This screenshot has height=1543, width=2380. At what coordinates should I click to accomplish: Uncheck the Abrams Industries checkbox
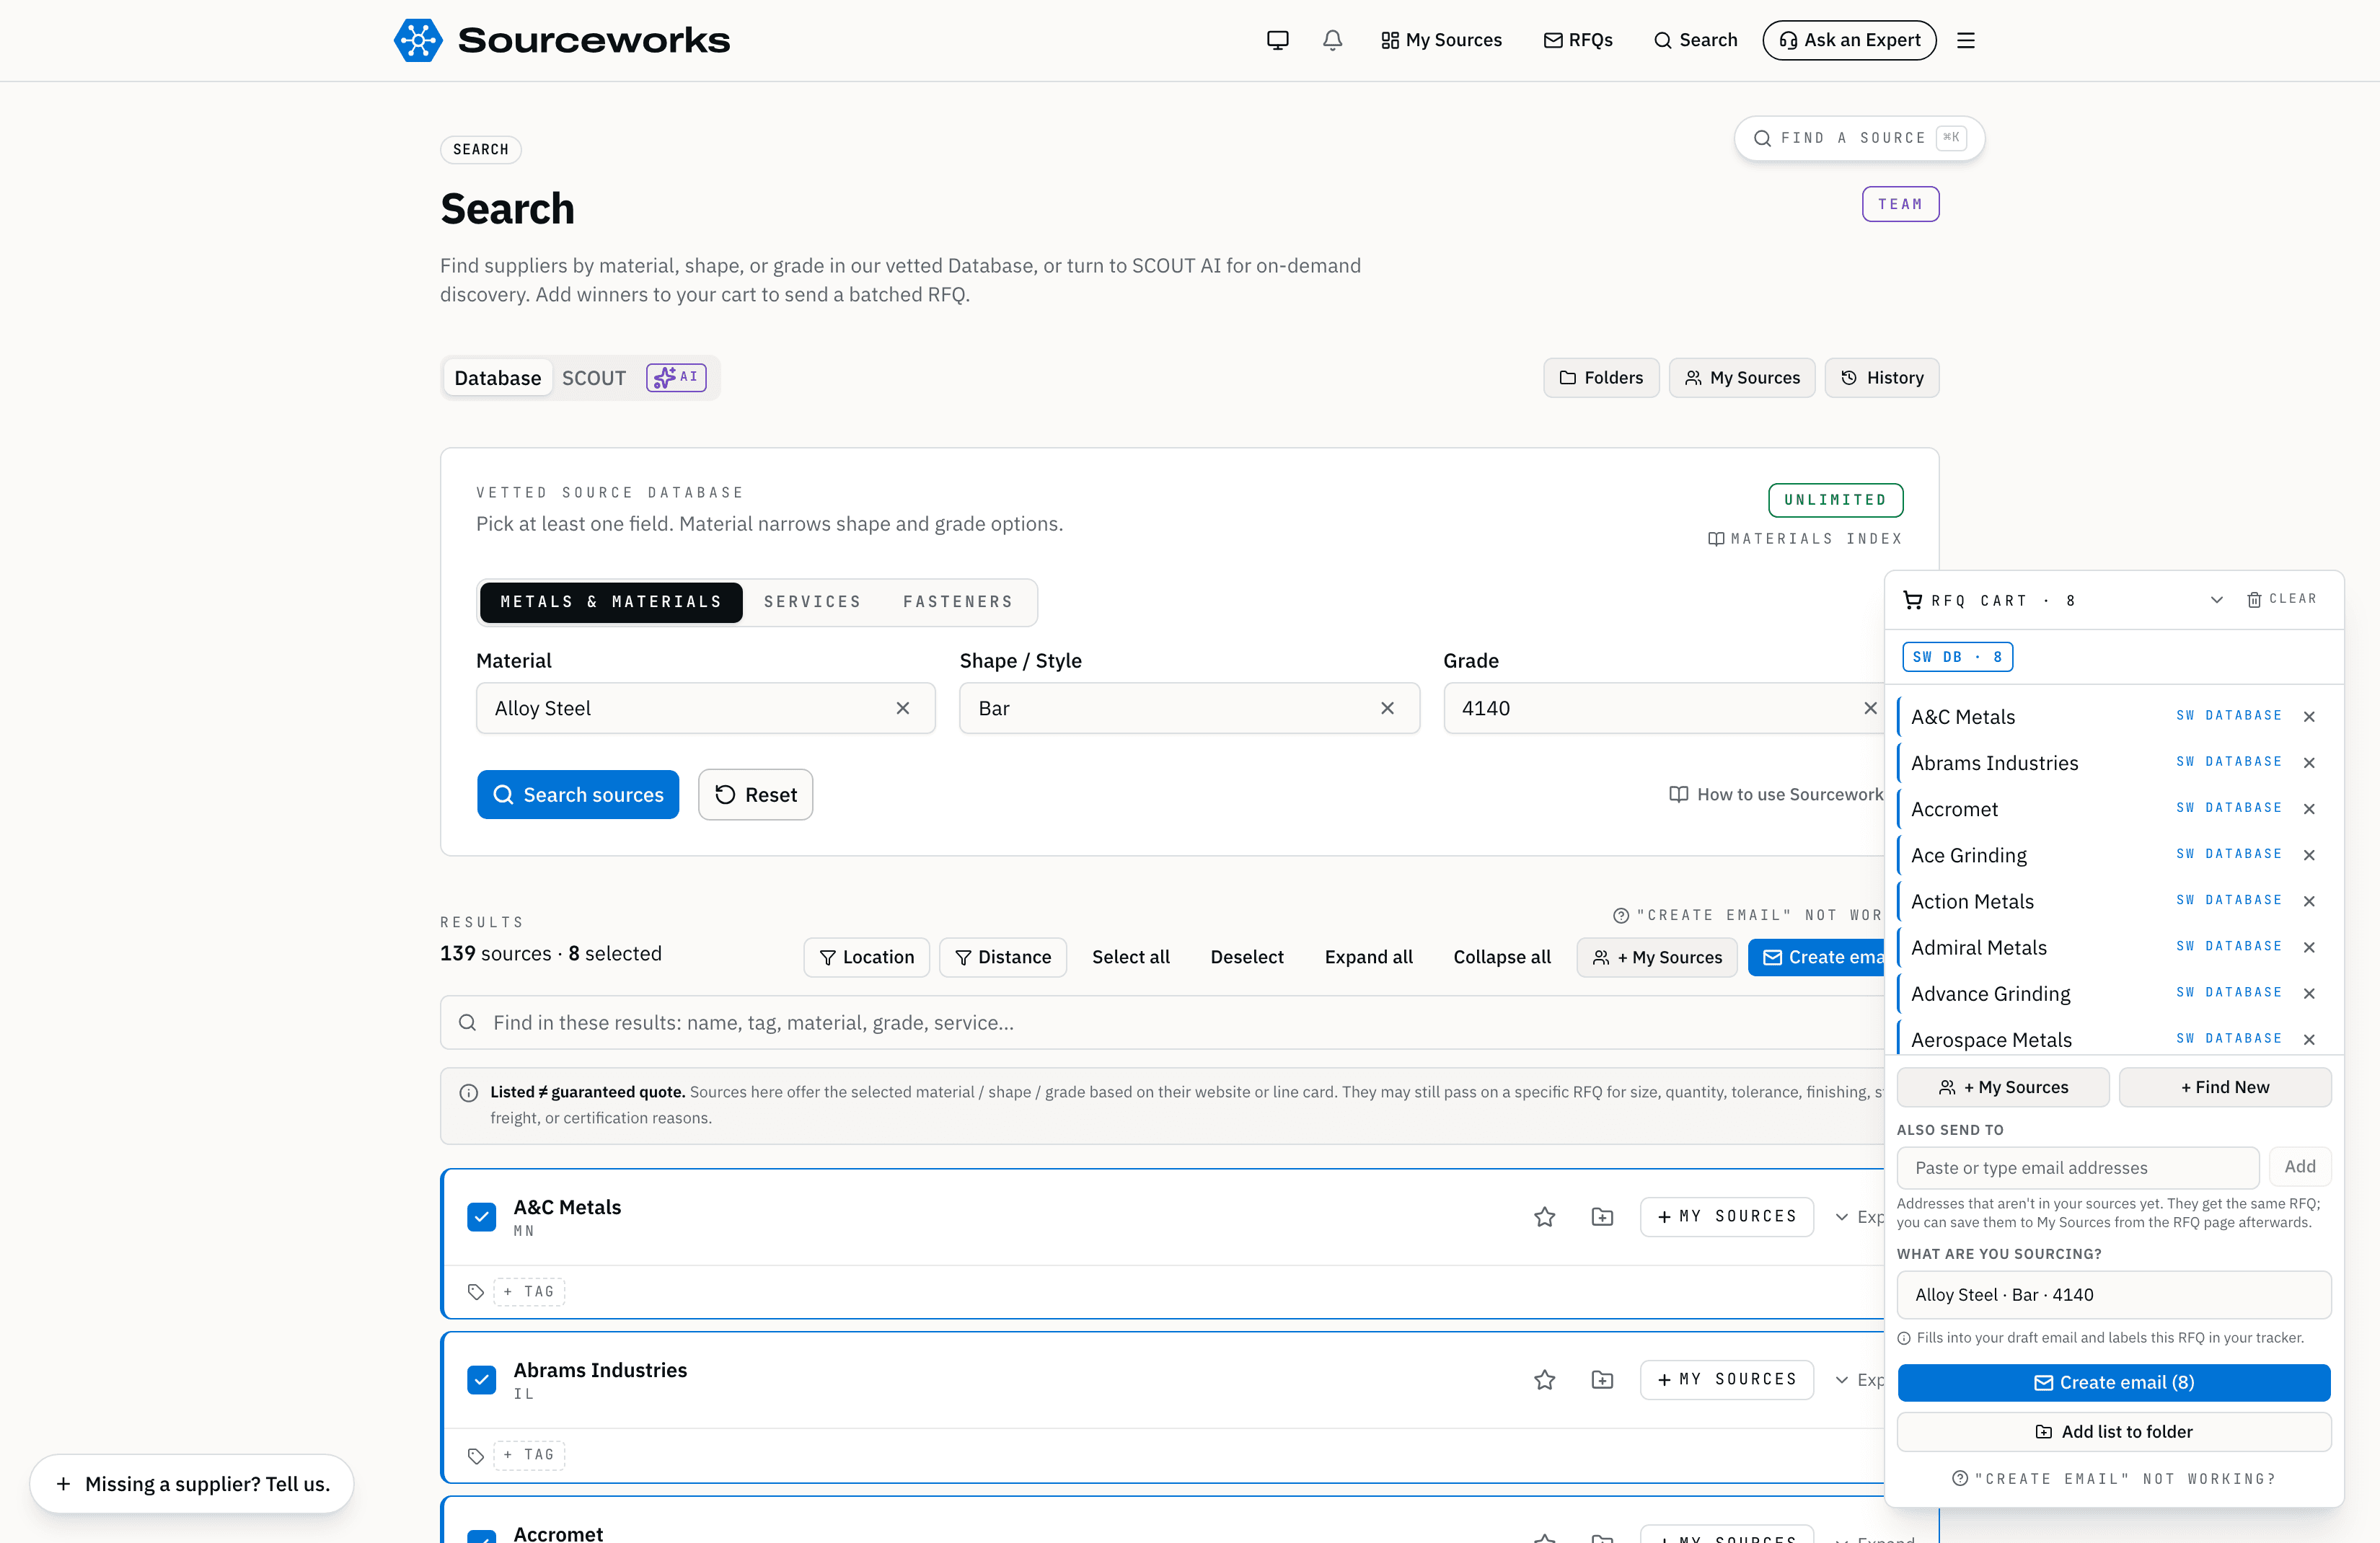481,1380
